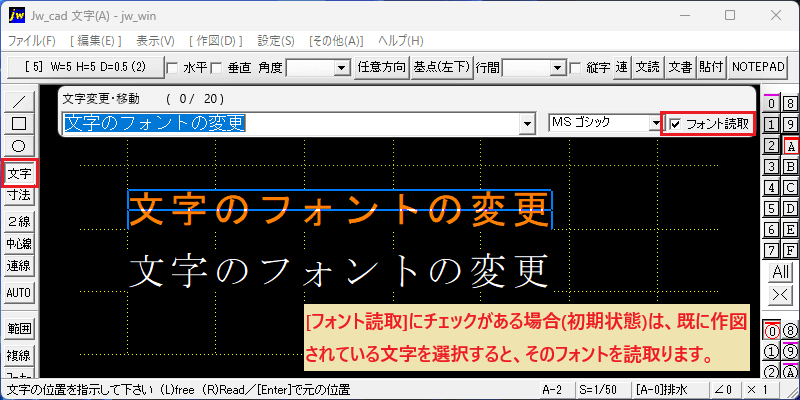Click the 文読 button
800x400 pixels.
(648, 67)
